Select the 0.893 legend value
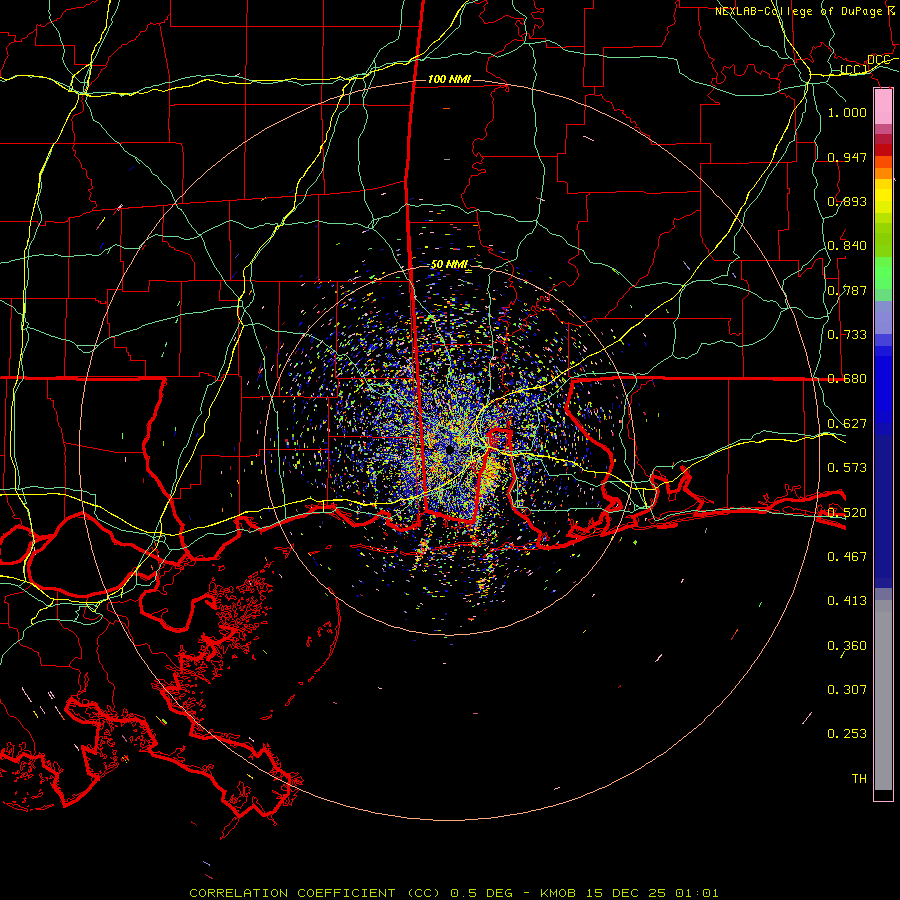The width and height of the screenshot is (900, 900). 847,201
